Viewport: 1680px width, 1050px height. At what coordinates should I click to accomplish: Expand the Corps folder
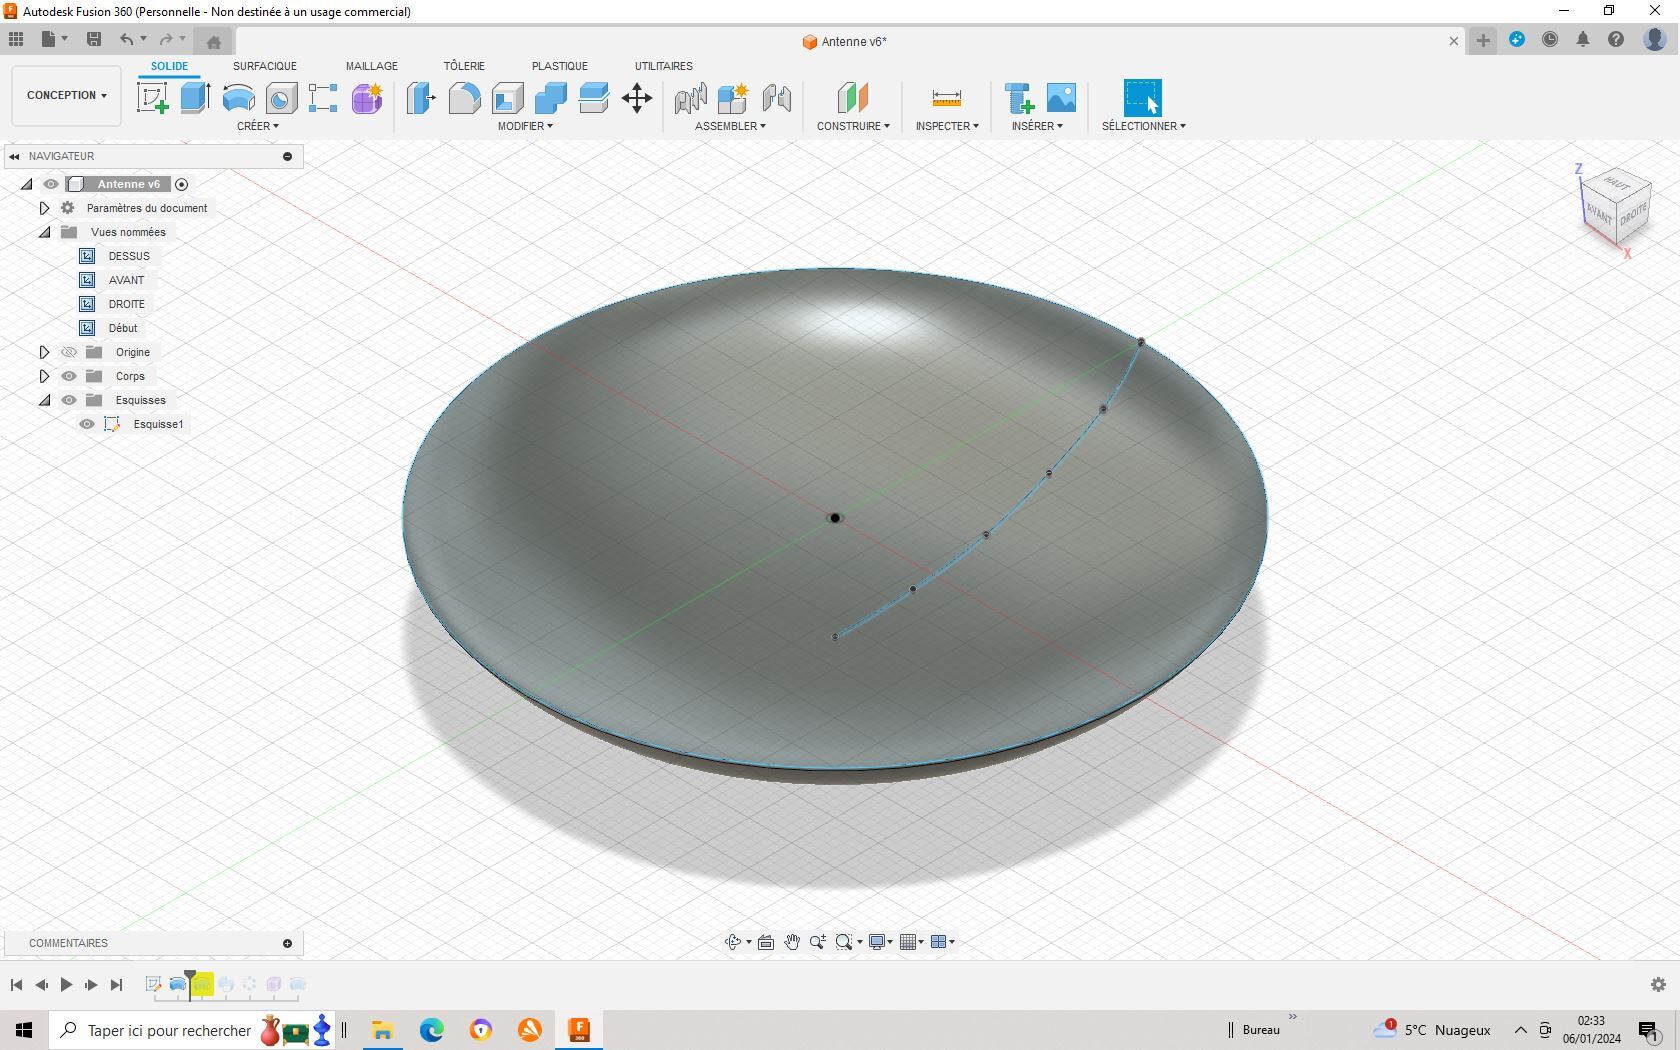(x=44, y=376)
